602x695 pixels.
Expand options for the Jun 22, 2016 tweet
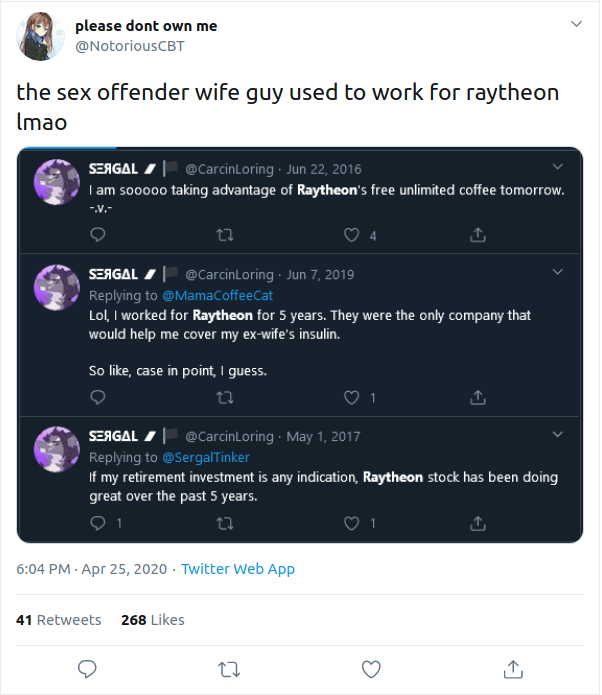[556, 167]
